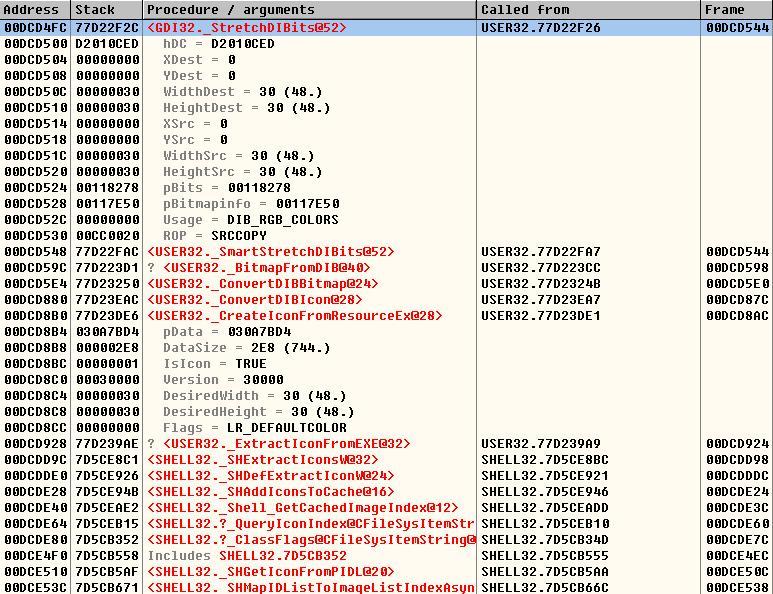Select the SHELL32.?_QueryIconIndex@CFileSysItemStr call
773x594 pixels.
311,524
